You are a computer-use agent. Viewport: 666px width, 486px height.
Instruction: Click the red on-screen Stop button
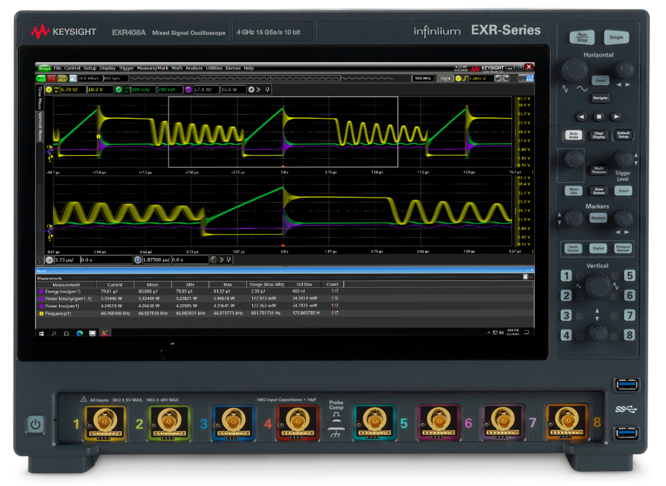(x=51, y=79)
